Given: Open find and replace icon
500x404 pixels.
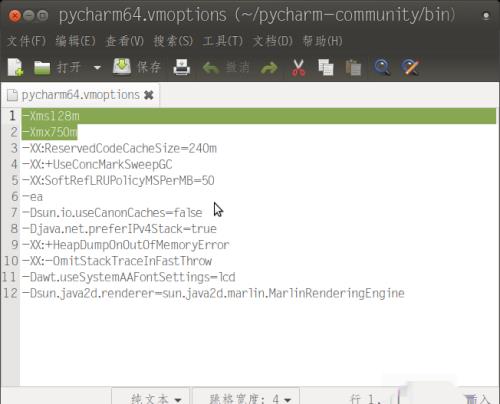Looking at the screenshot, I should click(x=410, y=67).
